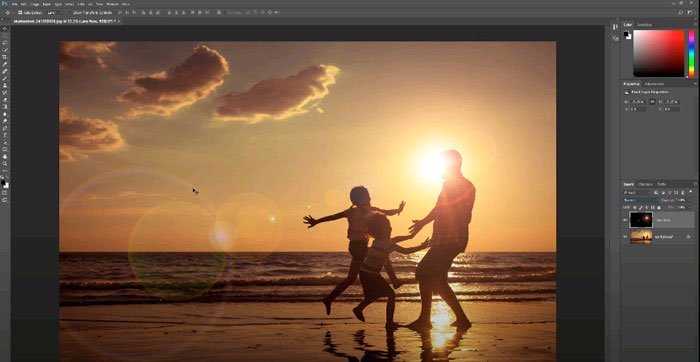
Task: Switch to the Swatches tab
Action: pyautogui.click(x=644, y=25)
